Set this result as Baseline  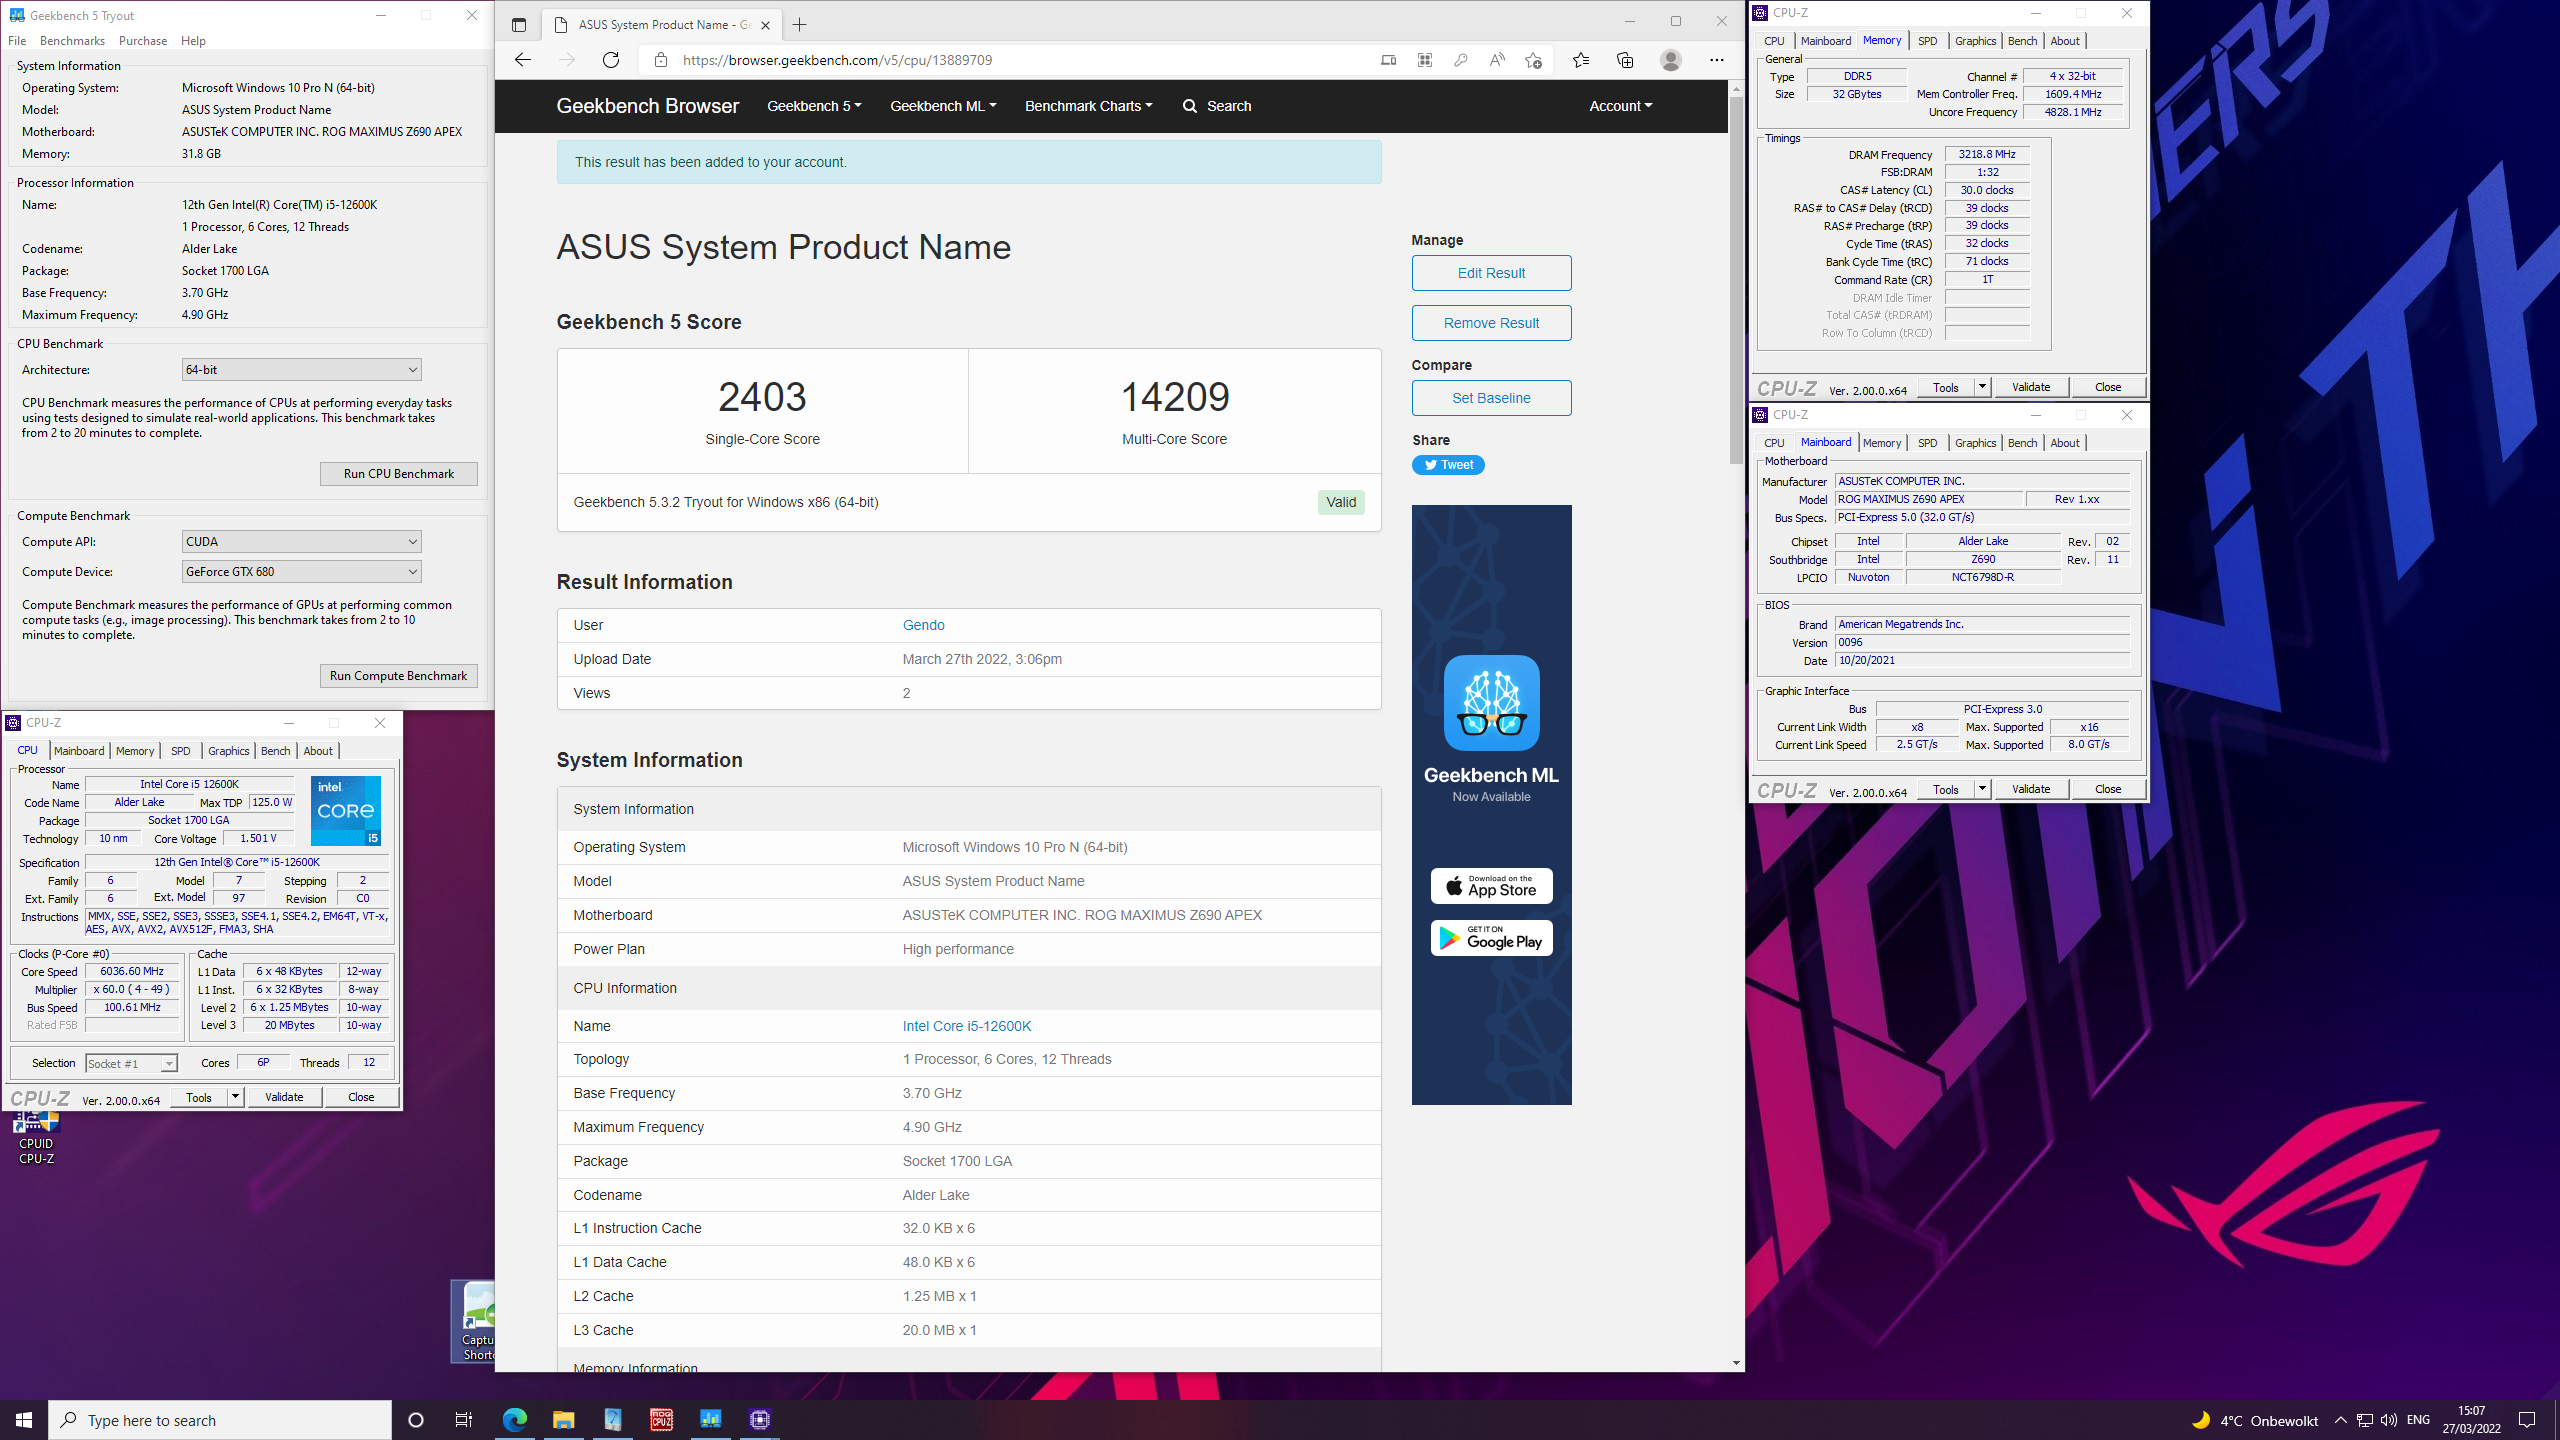point(1491,398)
